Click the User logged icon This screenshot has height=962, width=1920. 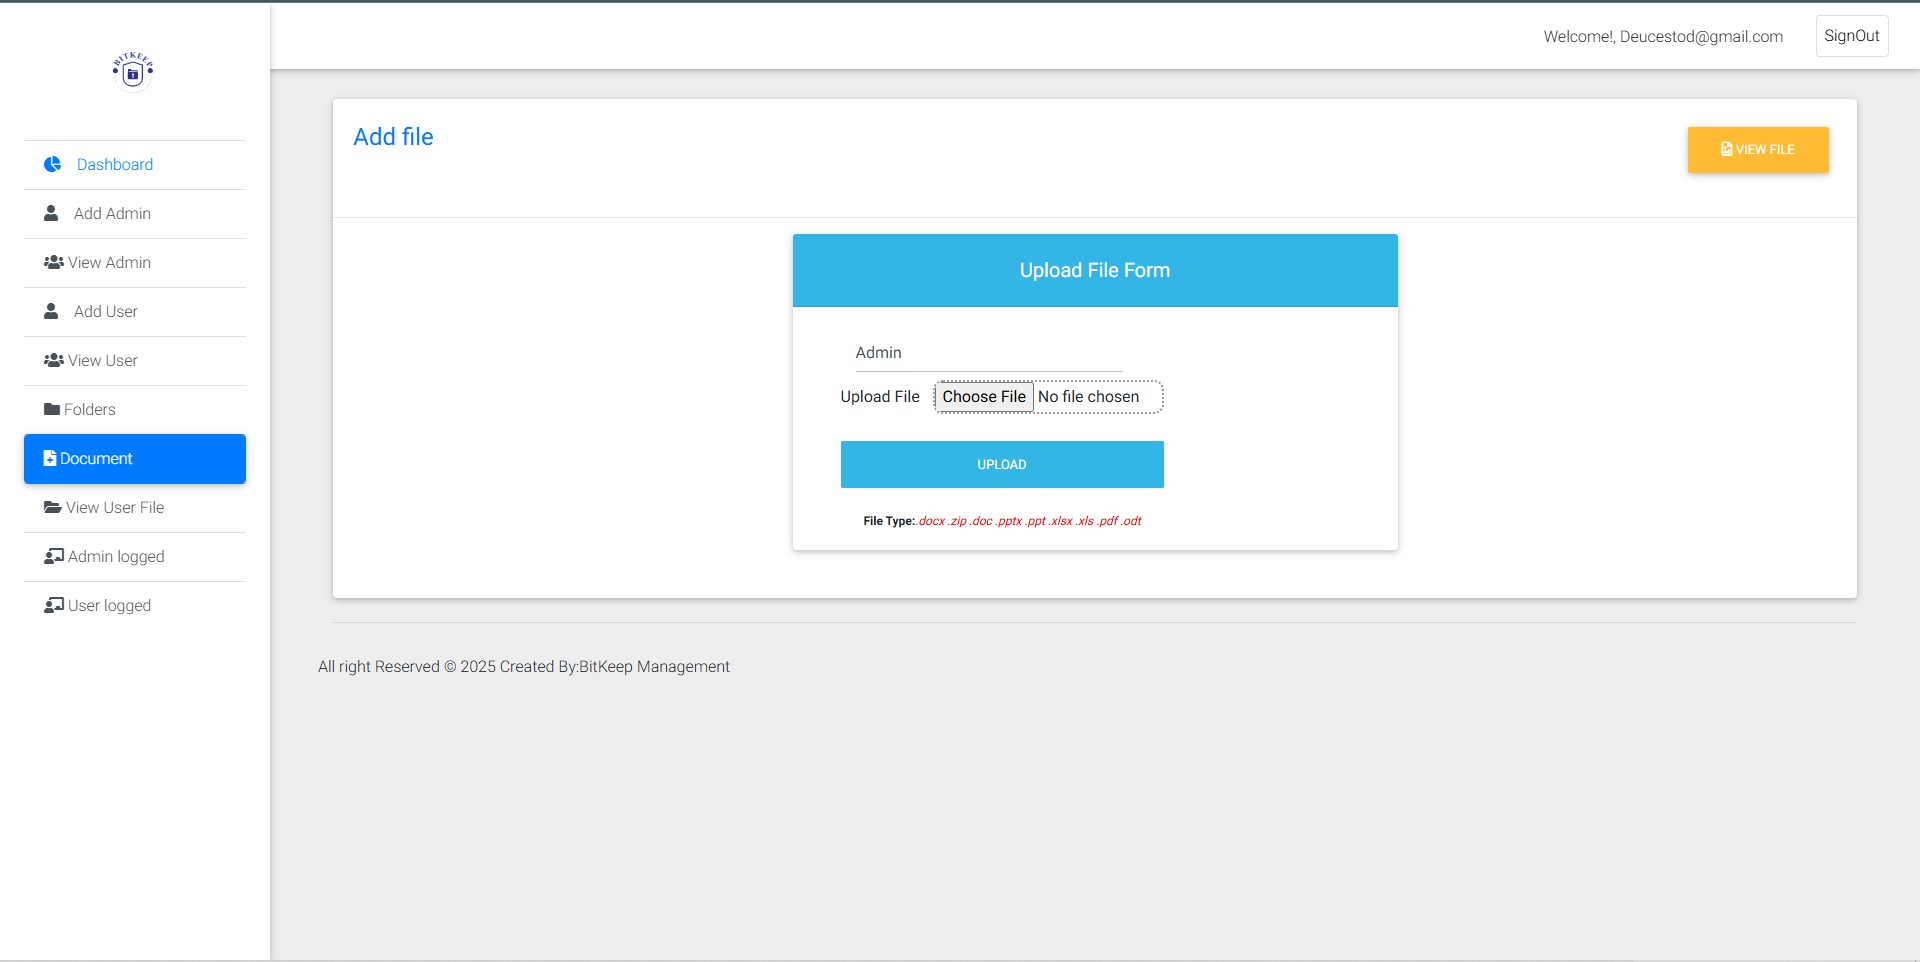click(x=54, y=605)
